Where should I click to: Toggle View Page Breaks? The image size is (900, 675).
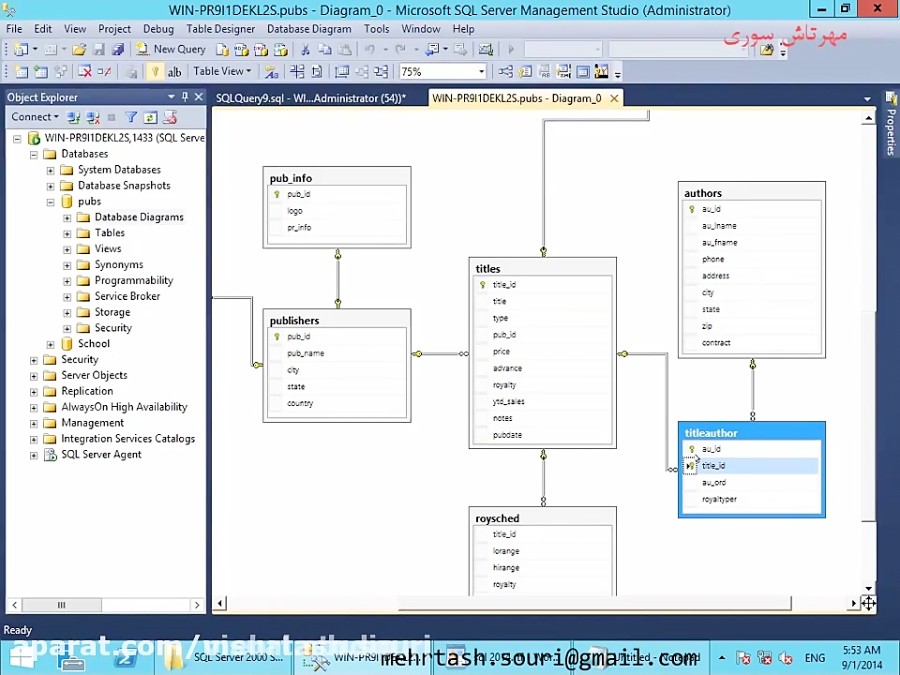pos(297,72)
